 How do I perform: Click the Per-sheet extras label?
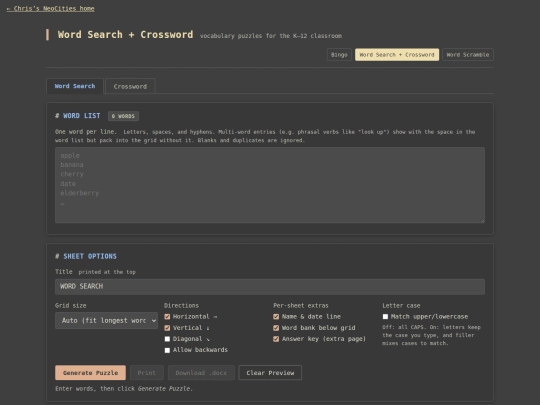pyautogui.click(x=301, y=305)
